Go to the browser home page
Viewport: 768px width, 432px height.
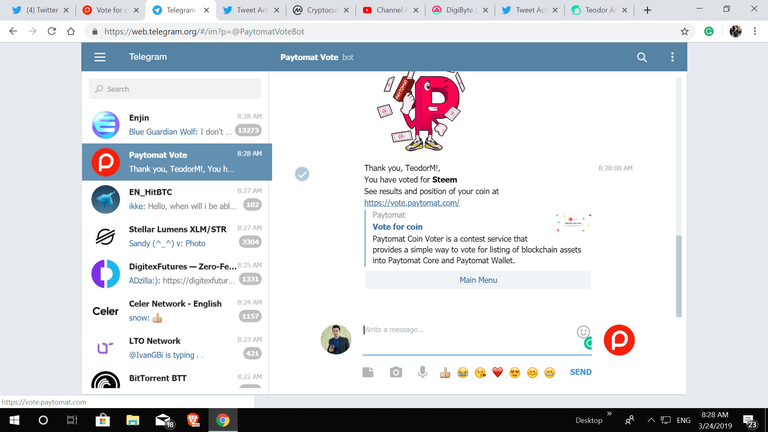pyautogui.click(x=71, y=31)
